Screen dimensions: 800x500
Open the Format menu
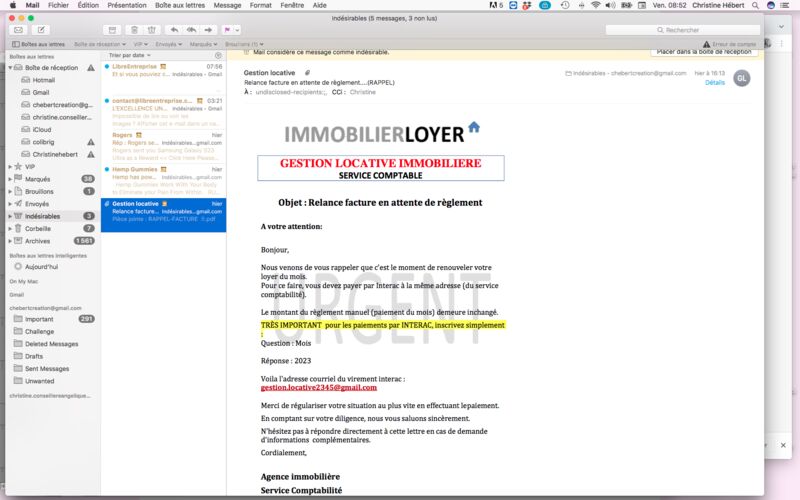coord(260,5)
